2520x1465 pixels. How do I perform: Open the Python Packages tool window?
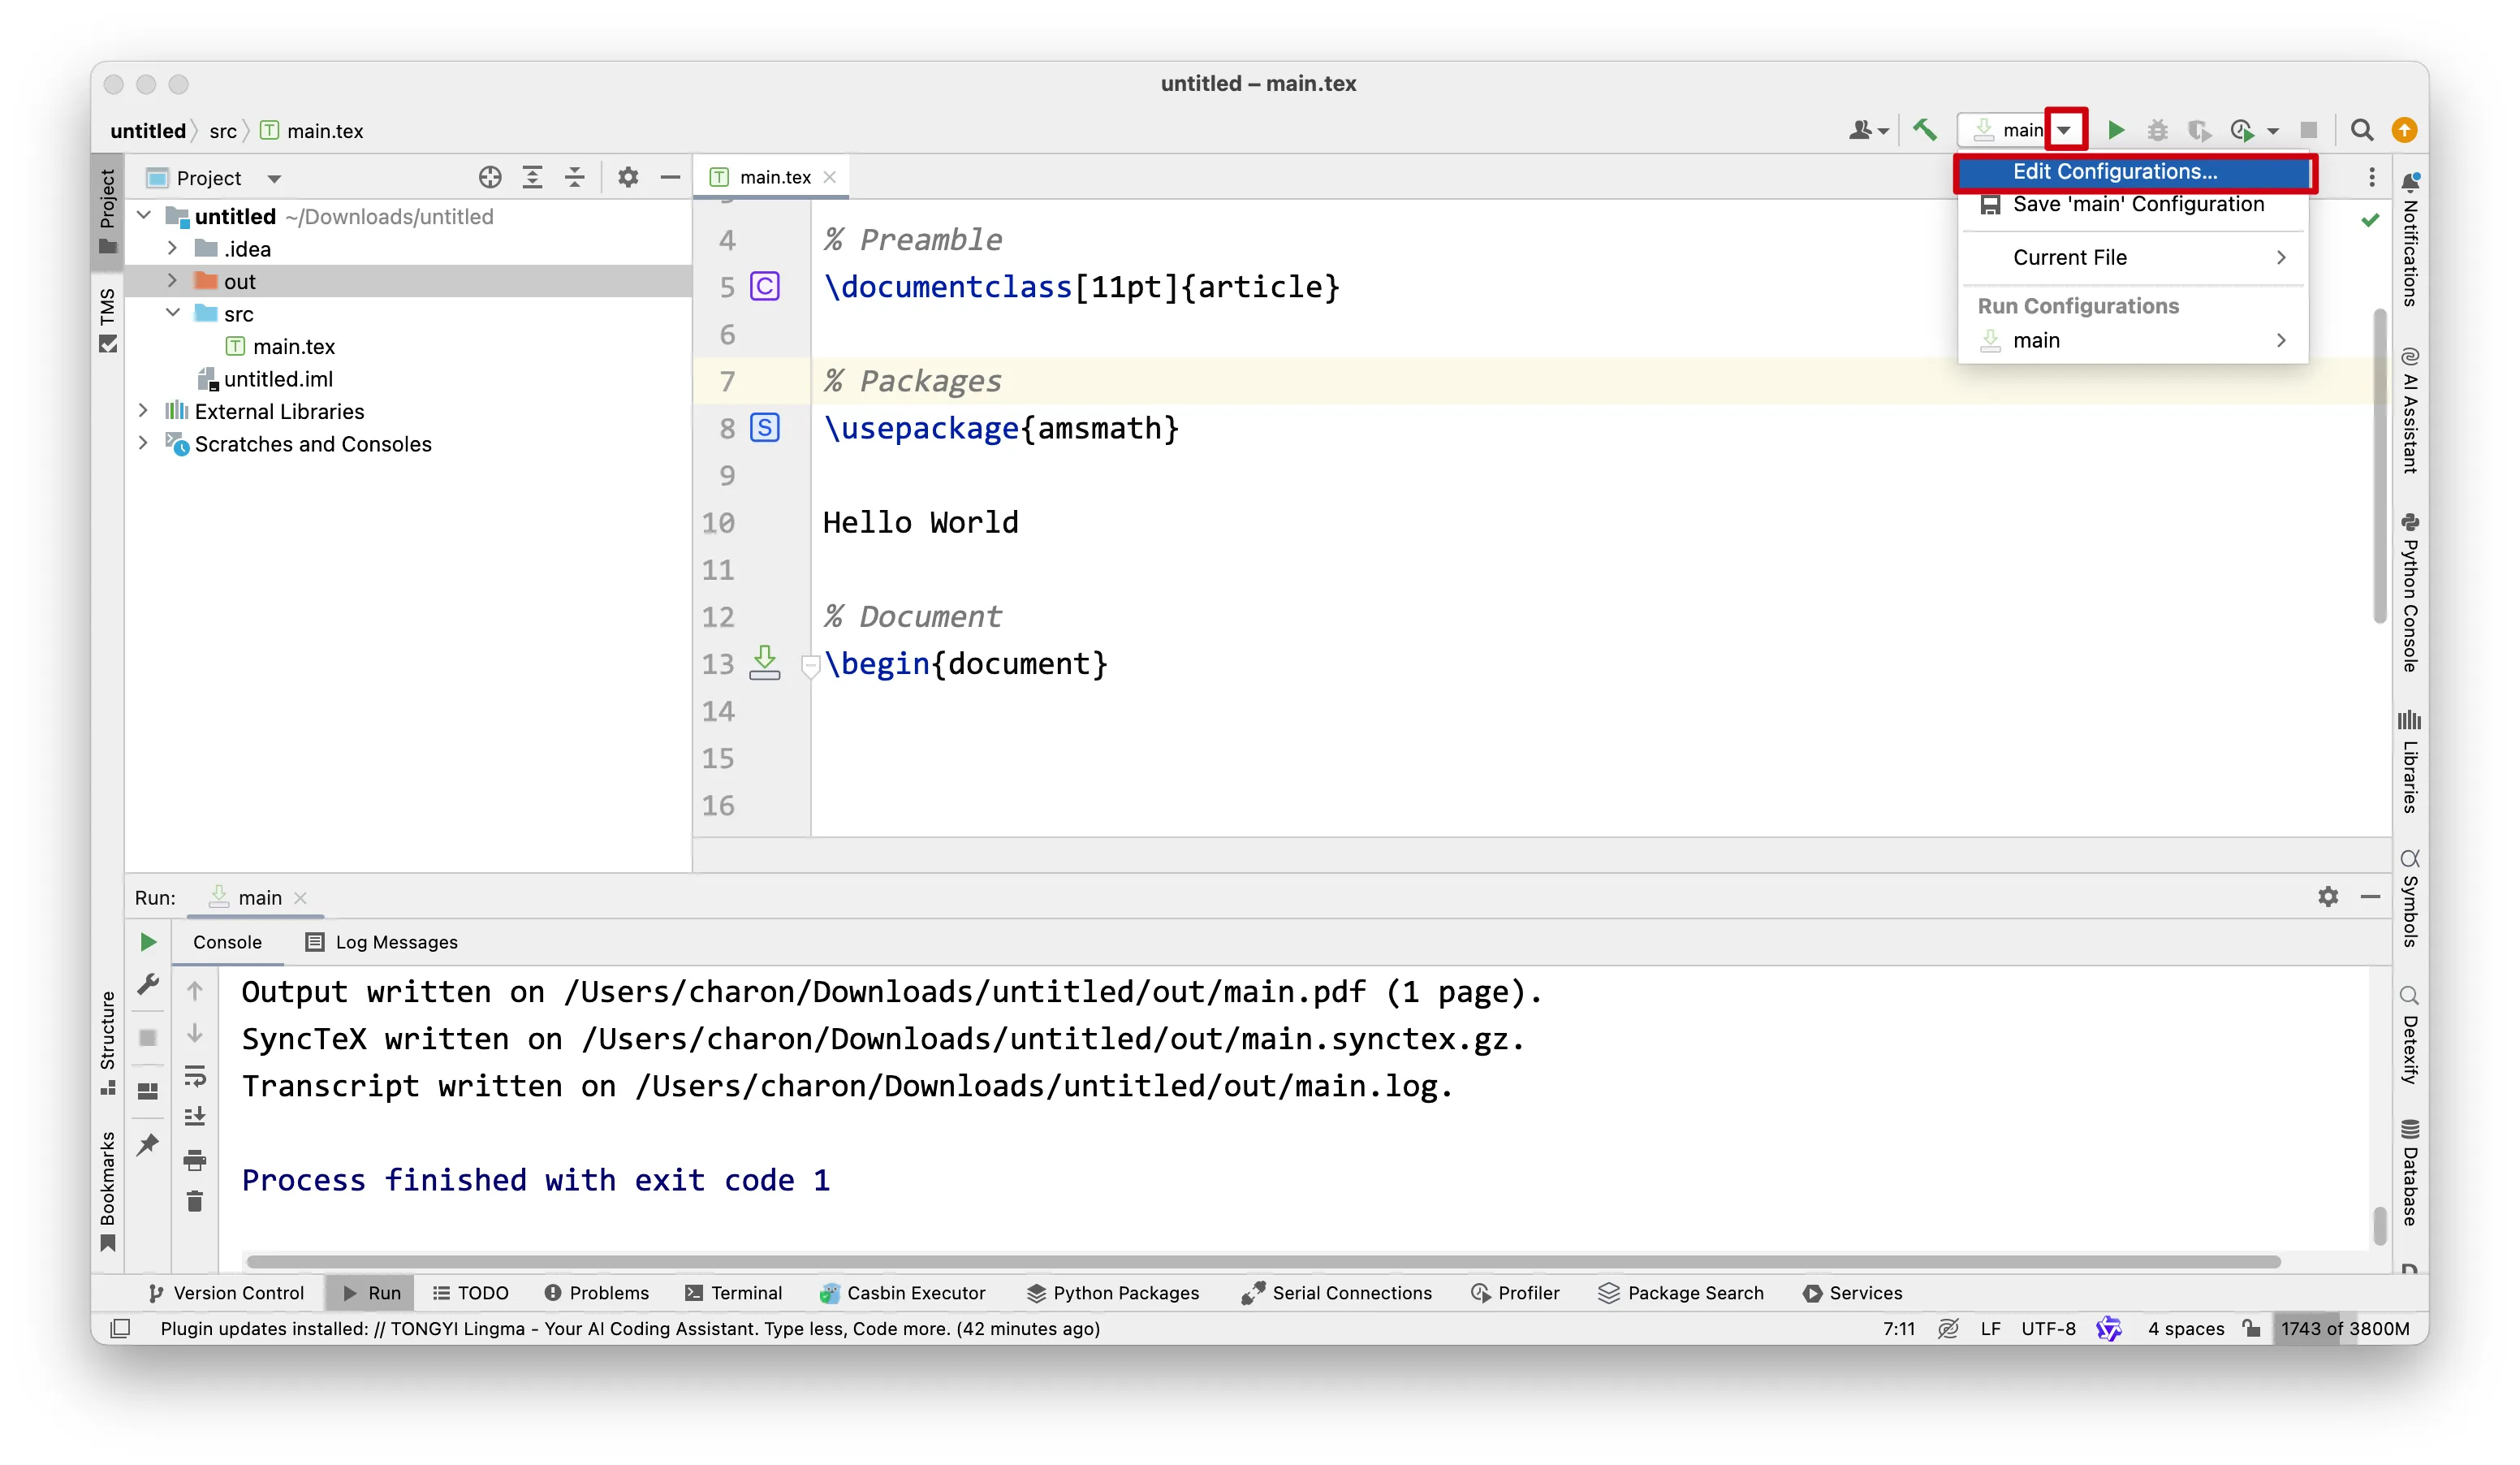[x=1112, y=1291]
